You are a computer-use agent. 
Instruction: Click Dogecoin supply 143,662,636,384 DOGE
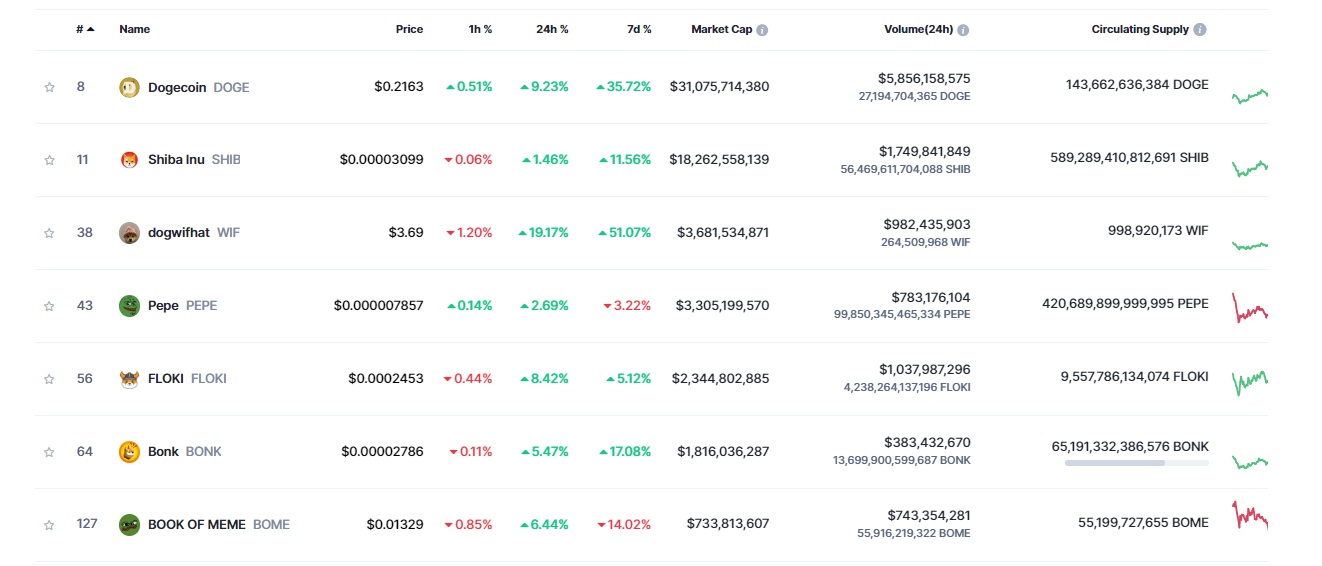1137,85
